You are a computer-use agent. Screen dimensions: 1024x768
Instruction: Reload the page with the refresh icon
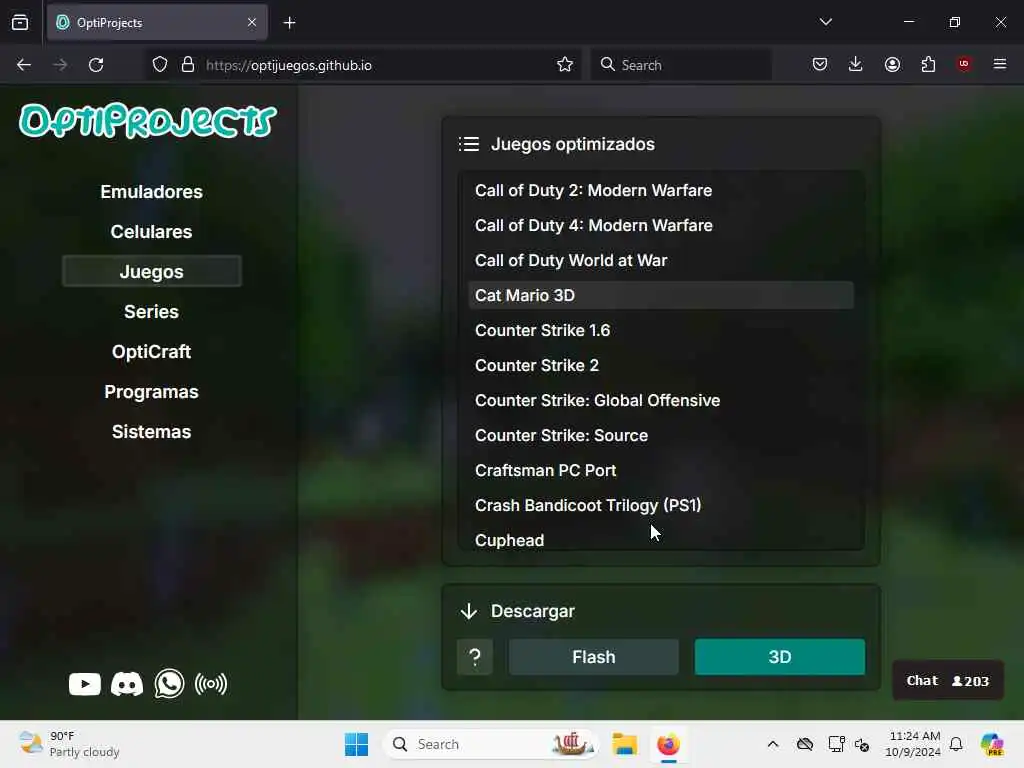[96, 65]
